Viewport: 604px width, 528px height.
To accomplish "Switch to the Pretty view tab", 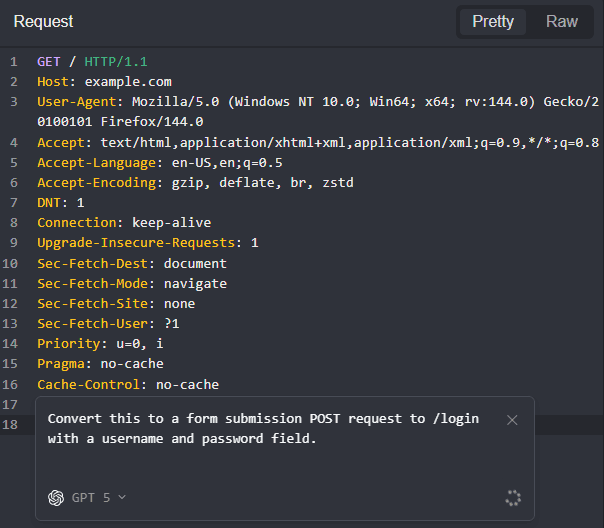I will (492, 22).
